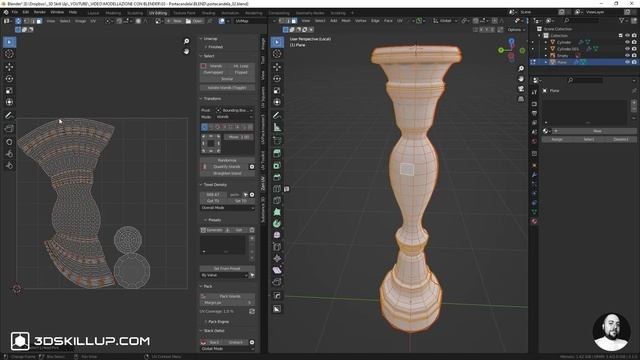Select the Spin tool
The image size is (640, 360).
point(277,224)
